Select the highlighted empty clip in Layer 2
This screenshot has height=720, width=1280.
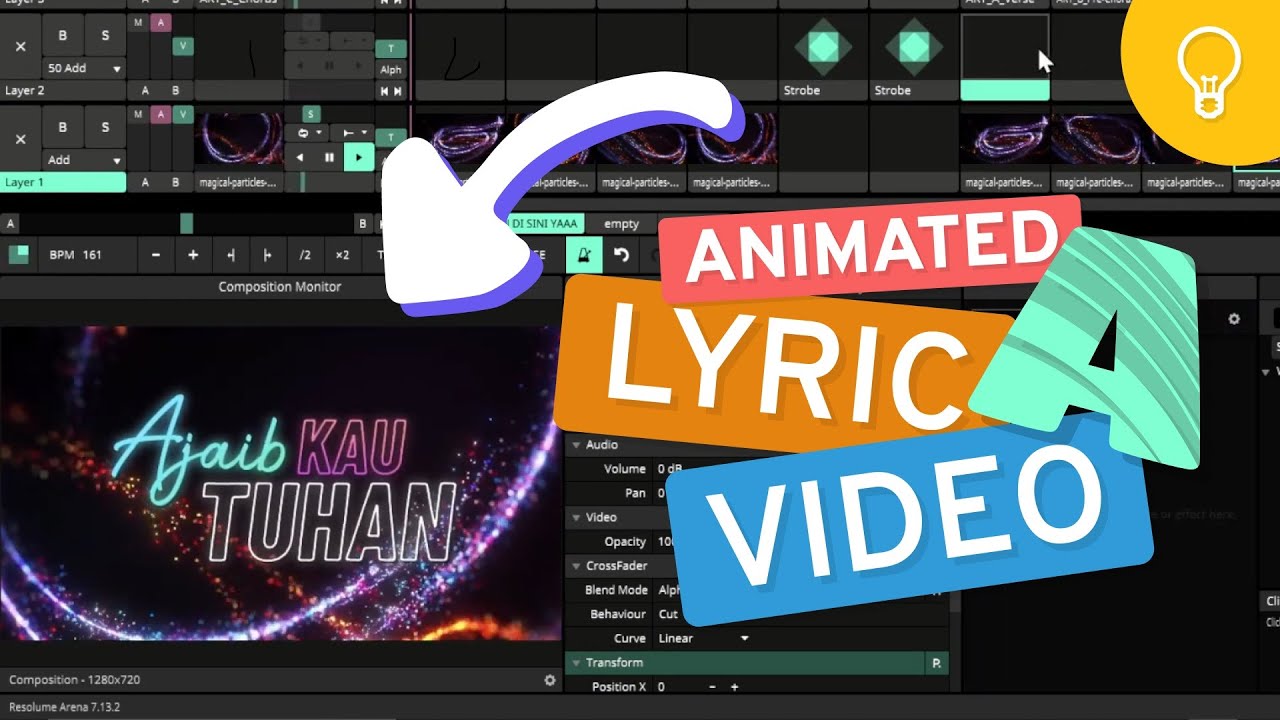pyautogui.click(x=1004, y=56)
